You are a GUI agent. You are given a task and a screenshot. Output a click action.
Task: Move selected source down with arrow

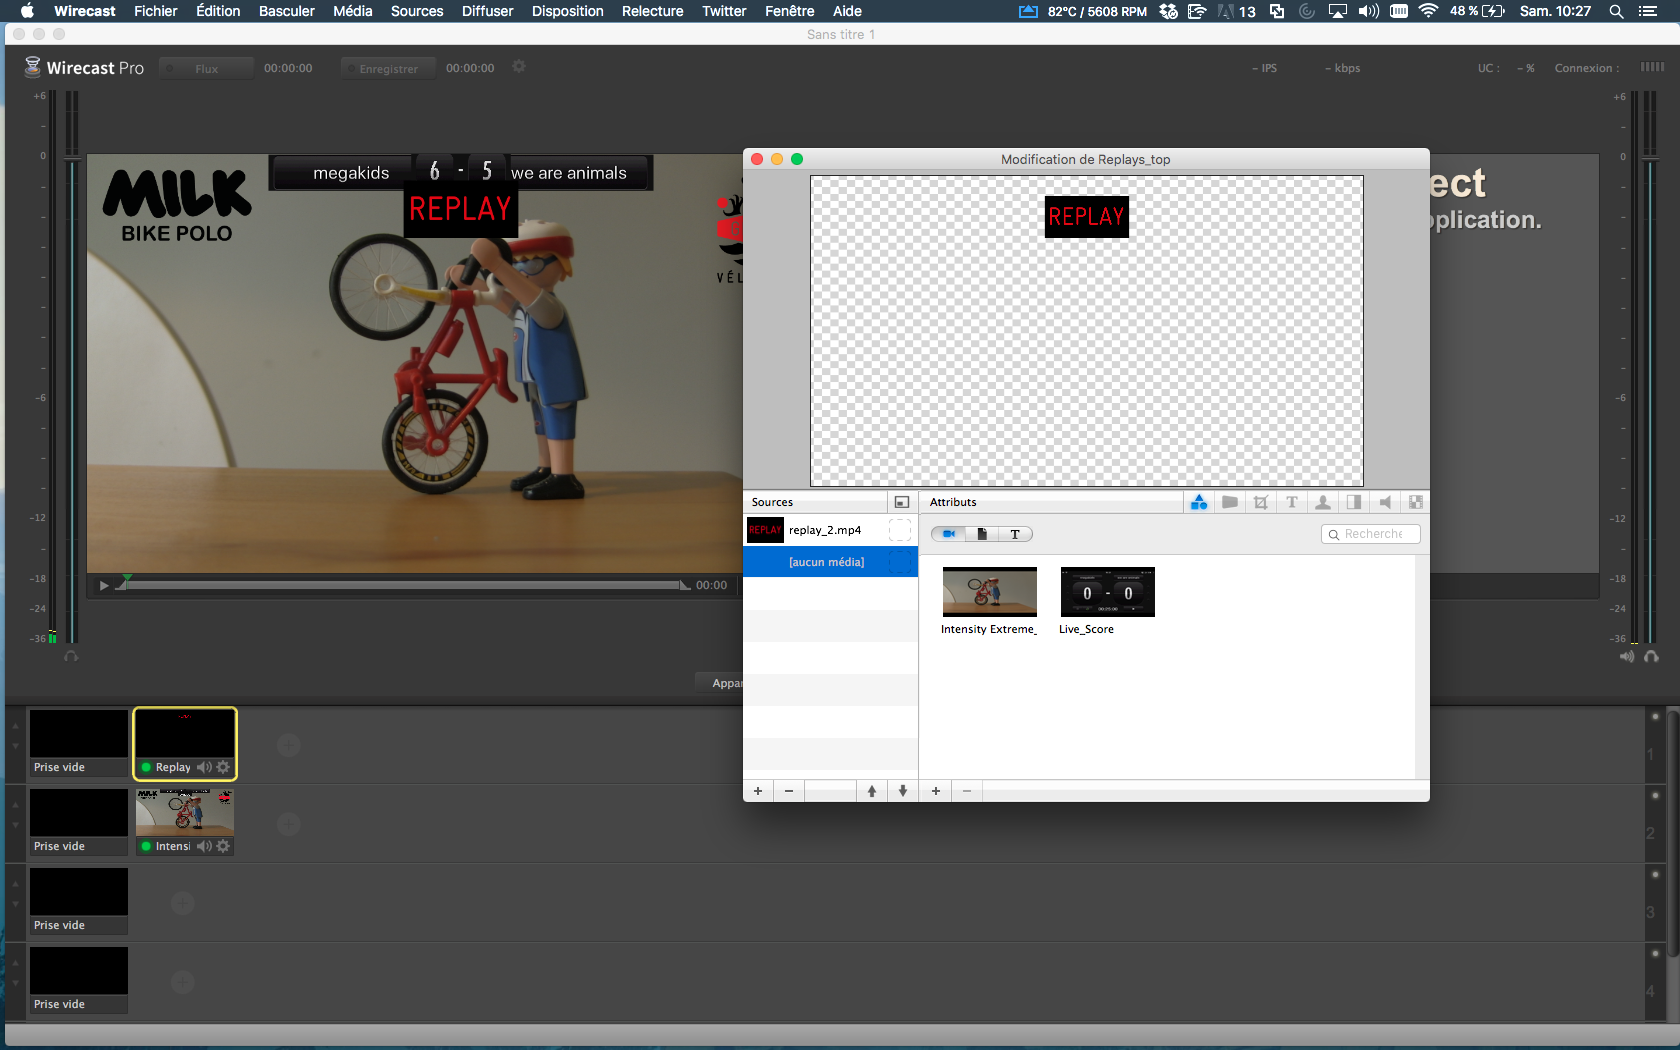(x=902, y=791)
